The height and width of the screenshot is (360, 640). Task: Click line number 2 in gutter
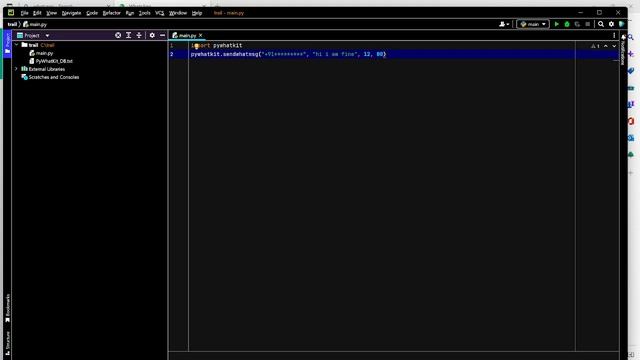(171, 54)
